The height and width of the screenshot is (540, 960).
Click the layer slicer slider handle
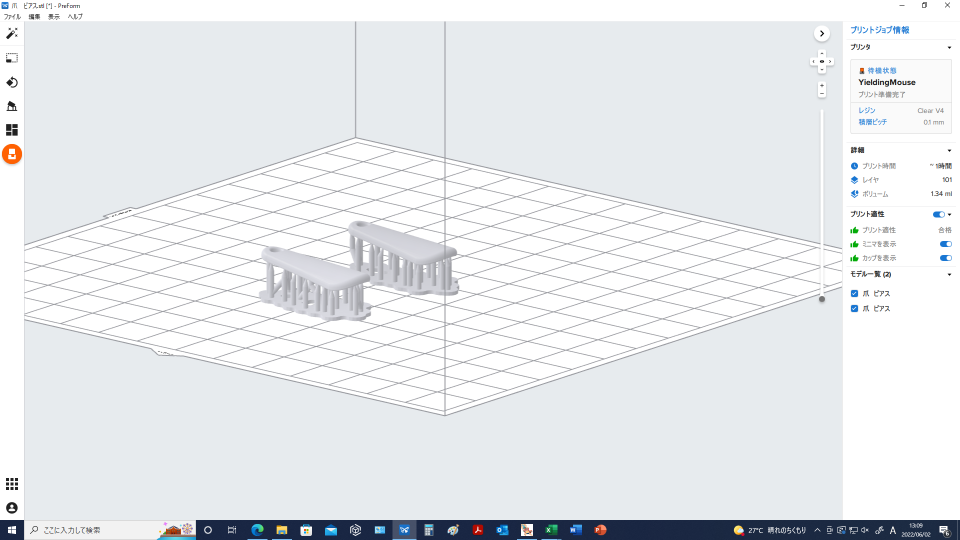click(822, 298)
